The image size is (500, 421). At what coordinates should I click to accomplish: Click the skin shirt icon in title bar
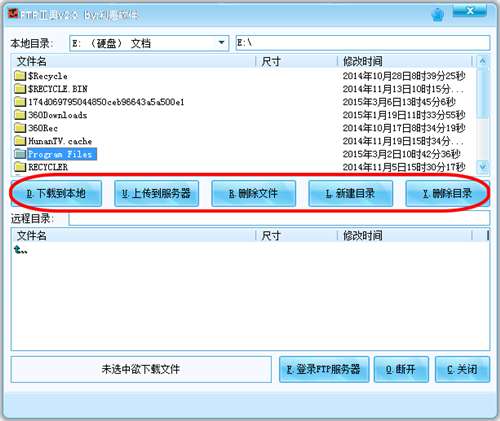(437, 15)
